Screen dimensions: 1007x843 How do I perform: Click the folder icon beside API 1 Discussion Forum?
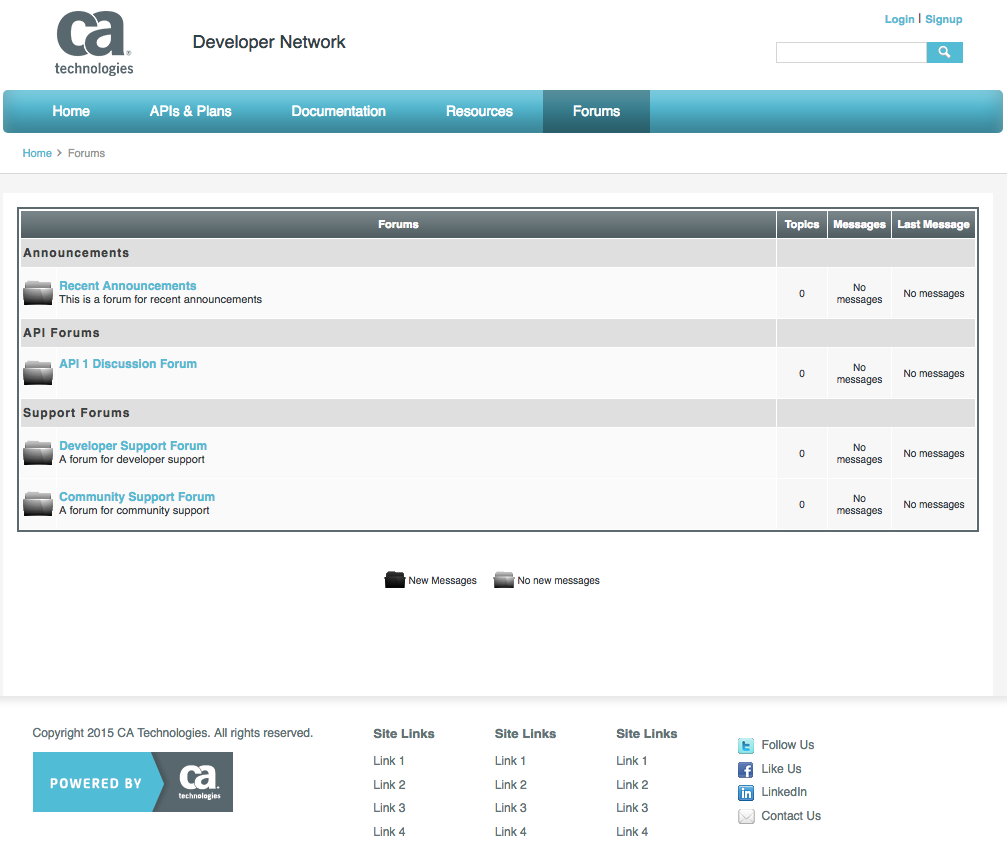click(x=37, y=372)
